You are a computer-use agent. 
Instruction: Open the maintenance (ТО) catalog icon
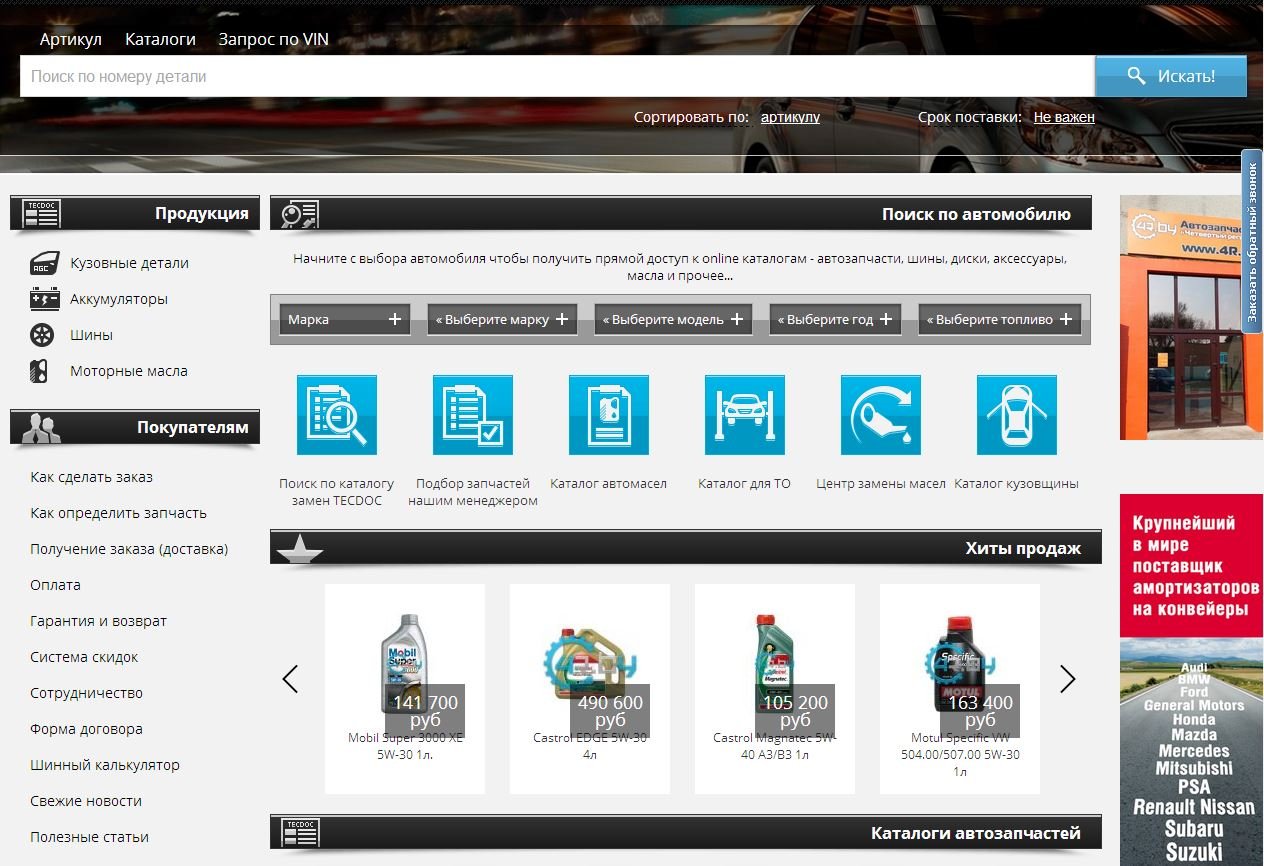coord(745,415)
